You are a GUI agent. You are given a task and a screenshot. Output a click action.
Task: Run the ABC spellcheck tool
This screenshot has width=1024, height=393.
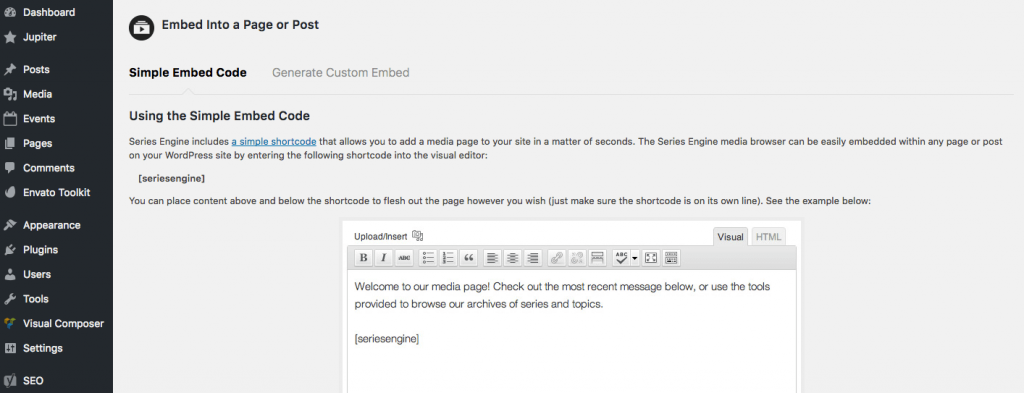(x=621, y=259)
